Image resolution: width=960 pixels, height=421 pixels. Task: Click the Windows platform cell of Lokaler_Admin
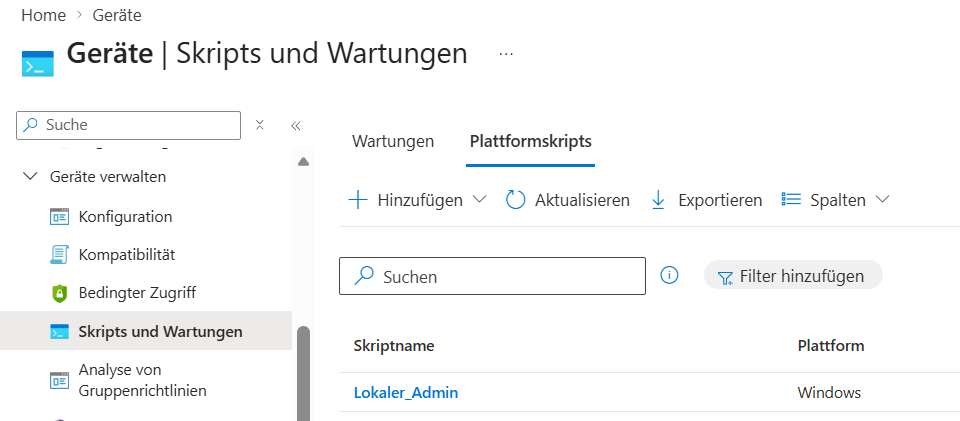(829, 392)
